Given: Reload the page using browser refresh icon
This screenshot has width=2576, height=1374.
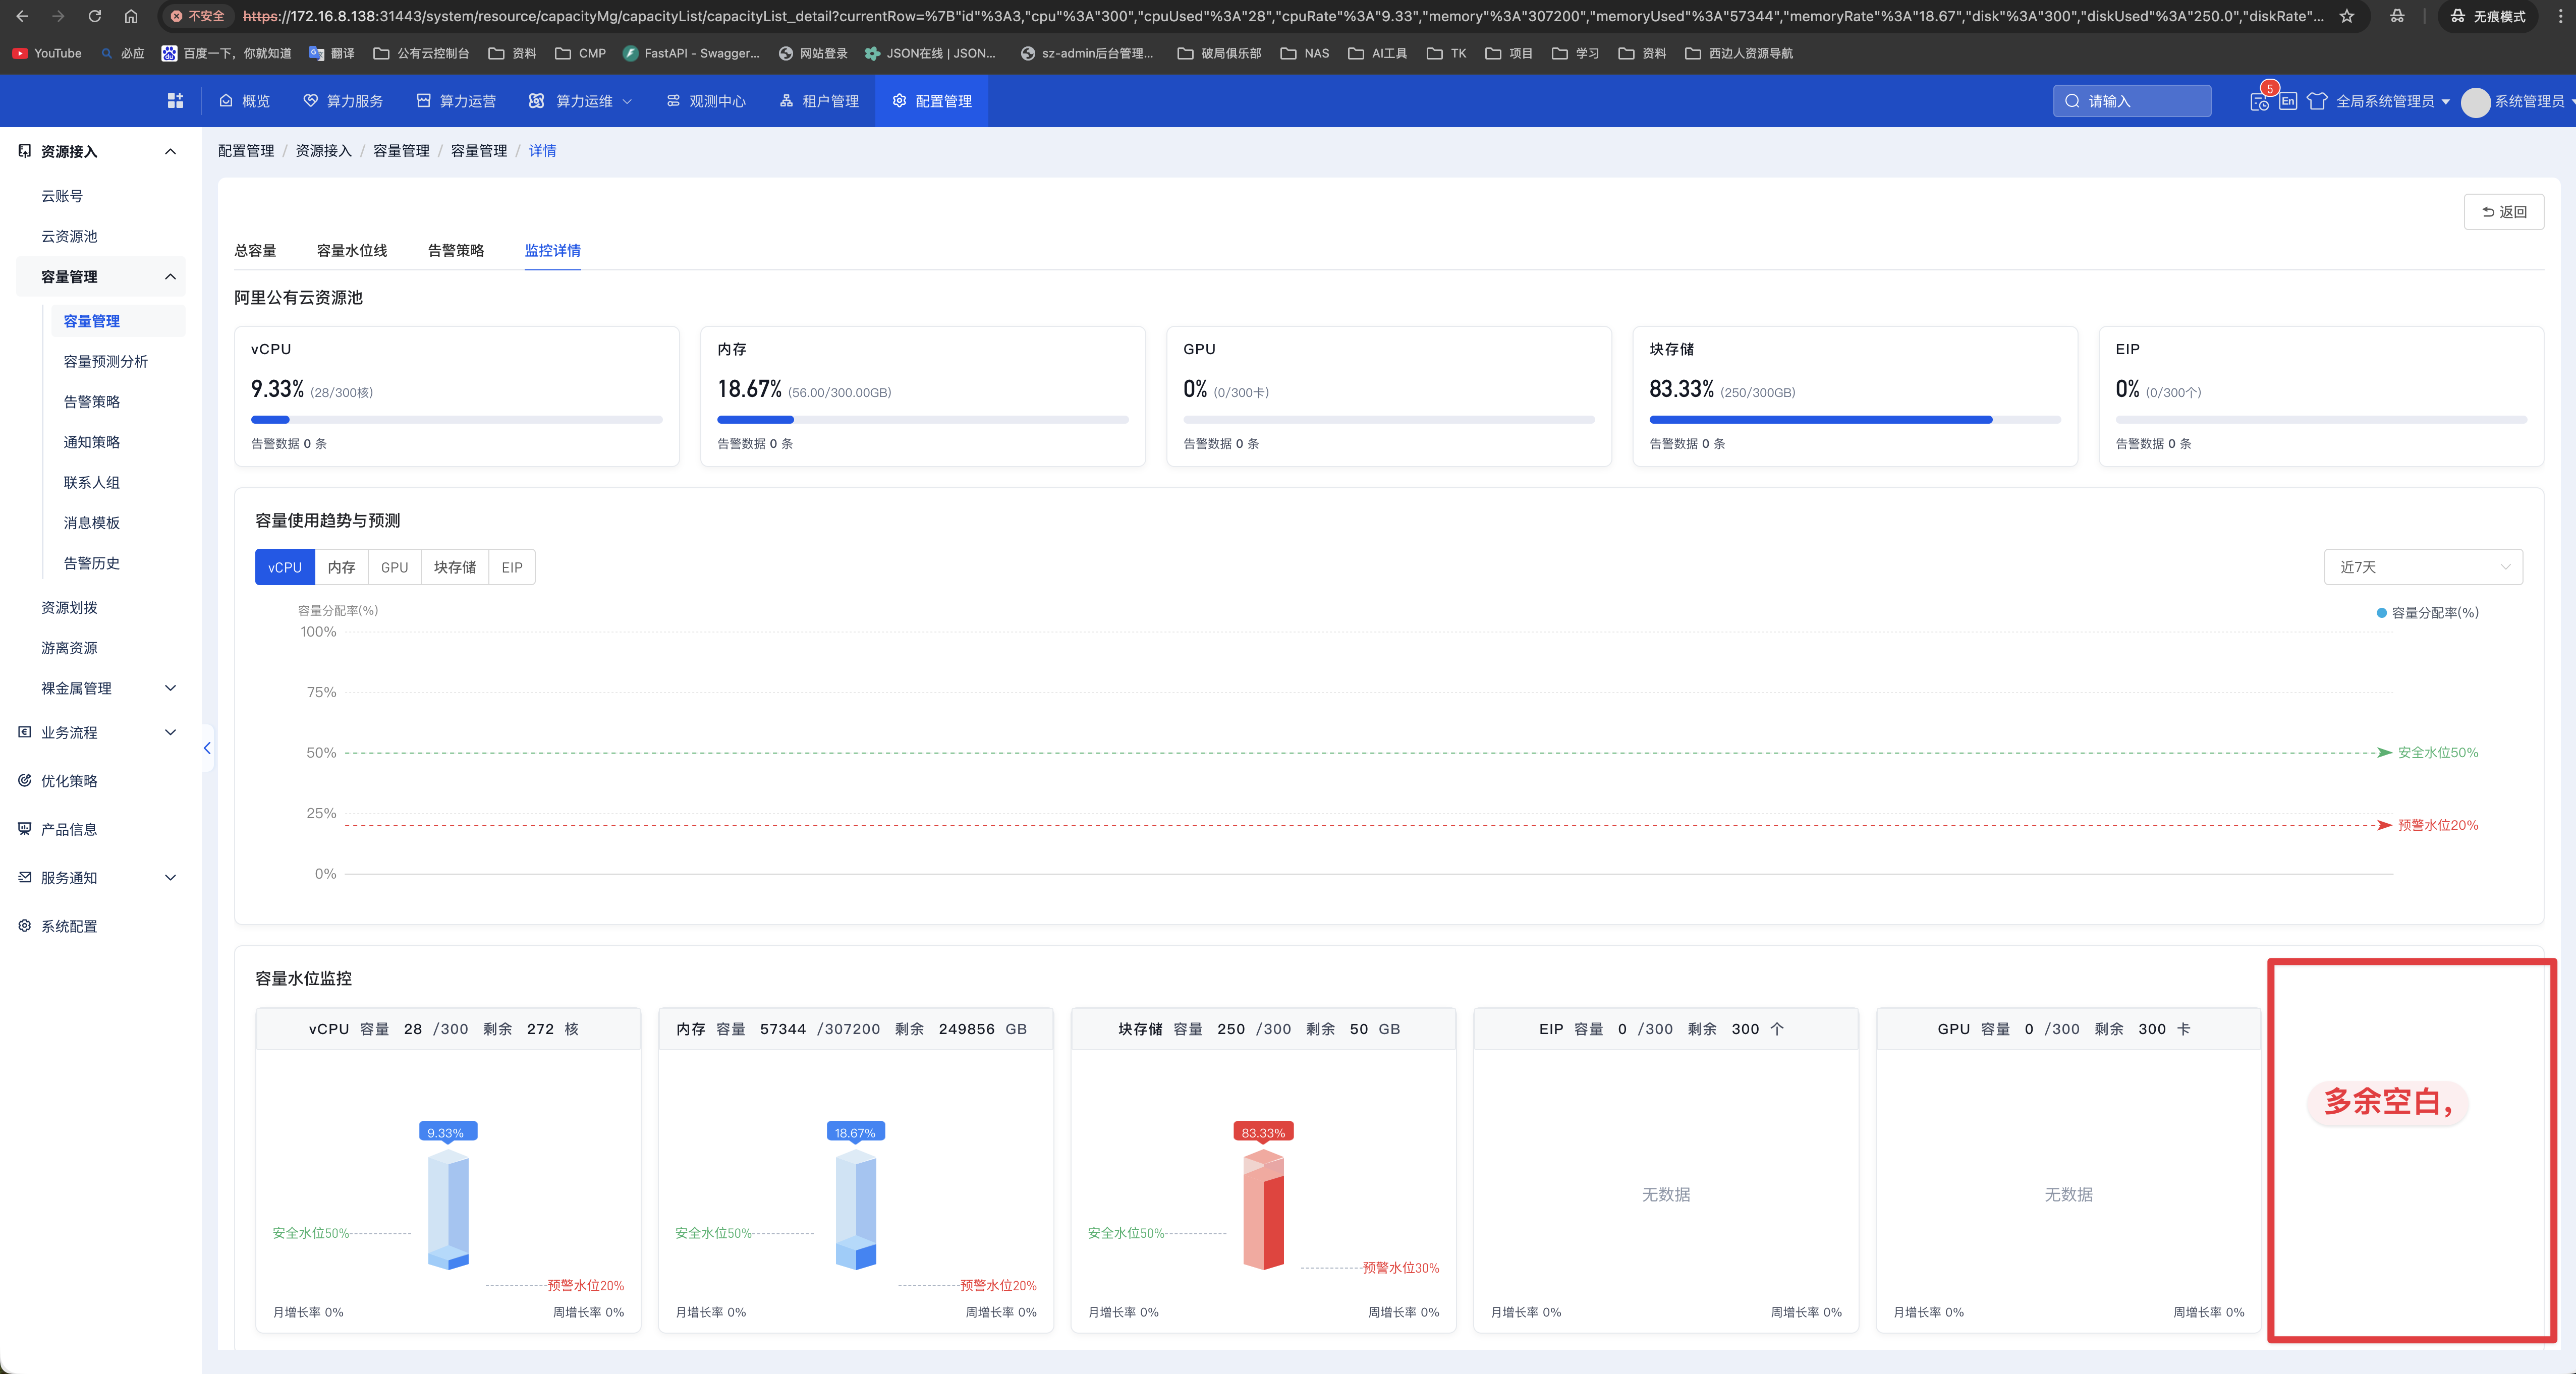Looking at the screenshot, I should pos(94,16).
